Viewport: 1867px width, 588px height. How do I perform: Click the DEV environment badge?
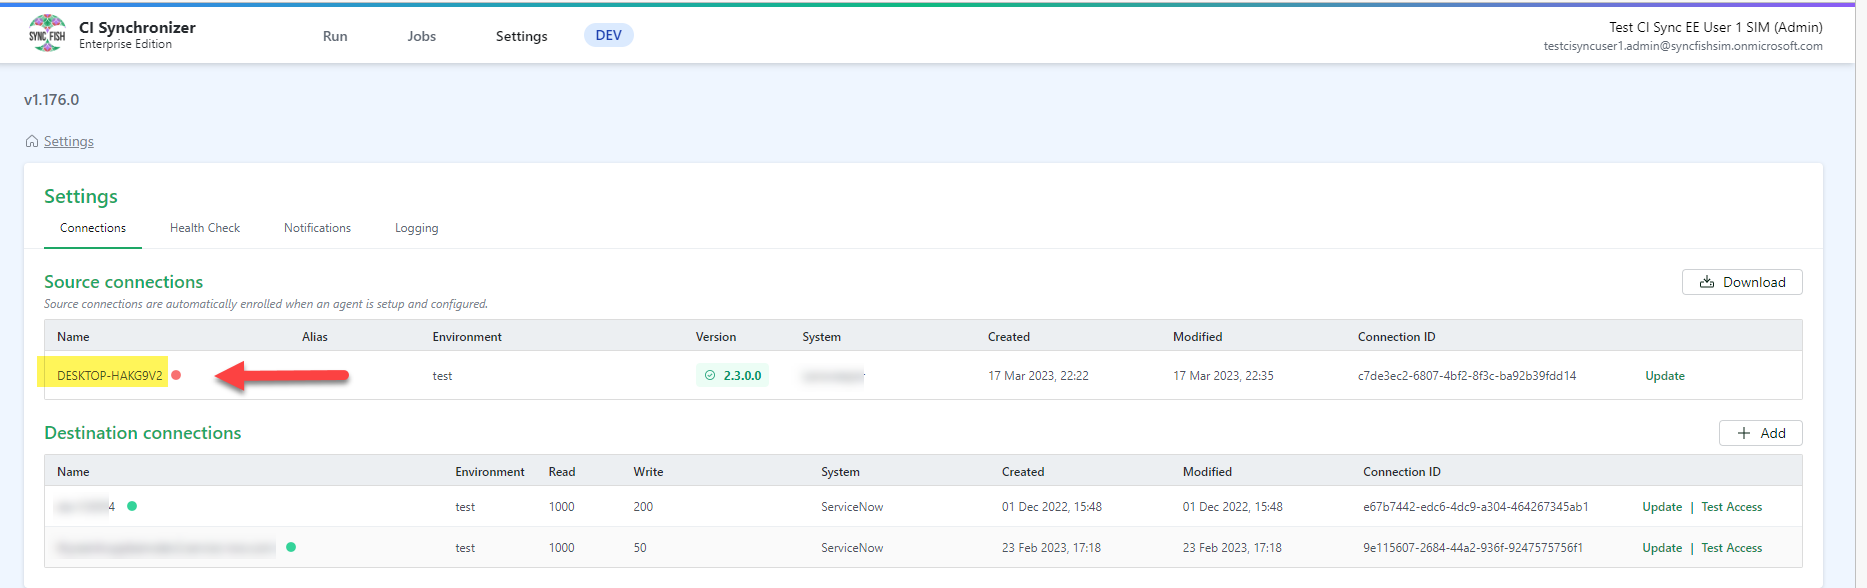point(609,35)
